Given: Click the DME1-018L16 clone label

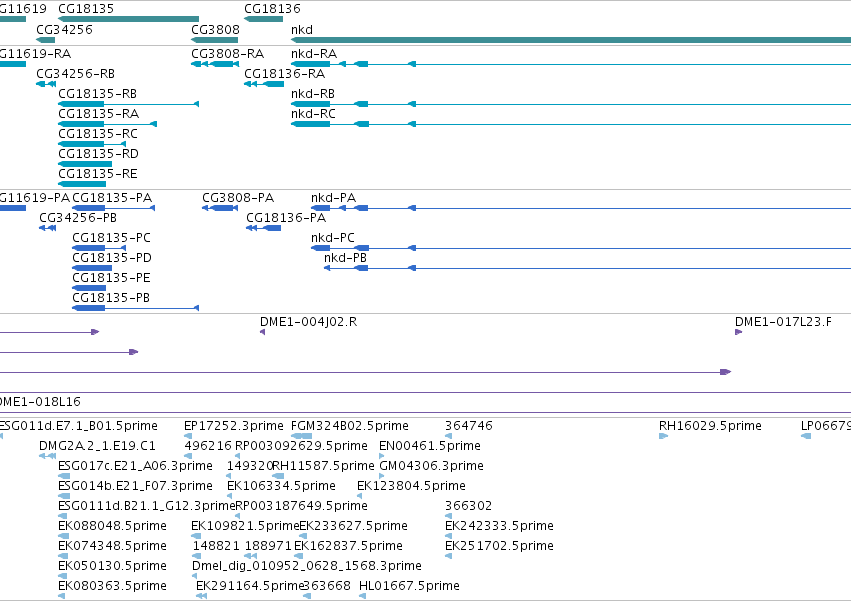Looking at the screenshot, I should 39,402.
